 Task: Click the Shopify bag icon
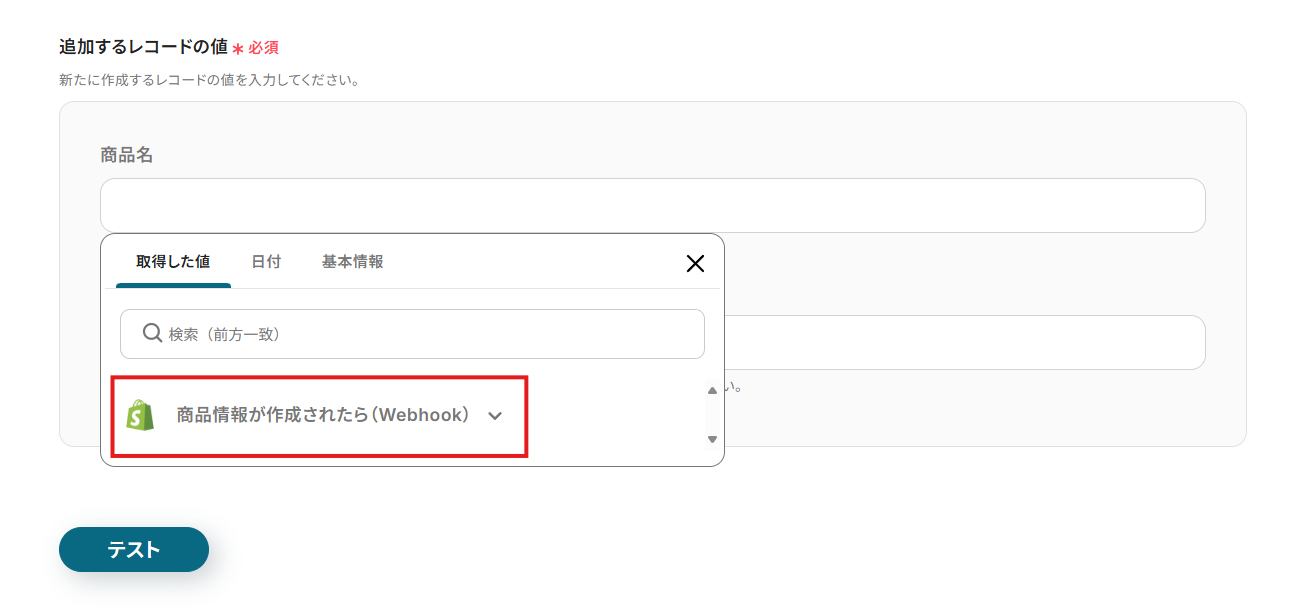(141, 416)
